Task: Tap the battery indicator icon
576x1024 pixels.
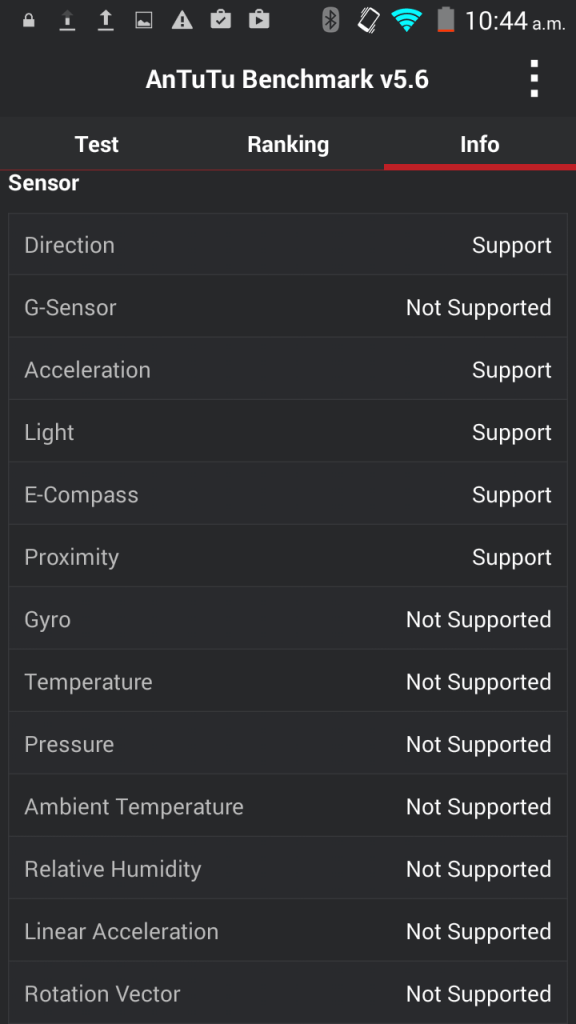Action: pyautogui.click(x=445, y=20)
